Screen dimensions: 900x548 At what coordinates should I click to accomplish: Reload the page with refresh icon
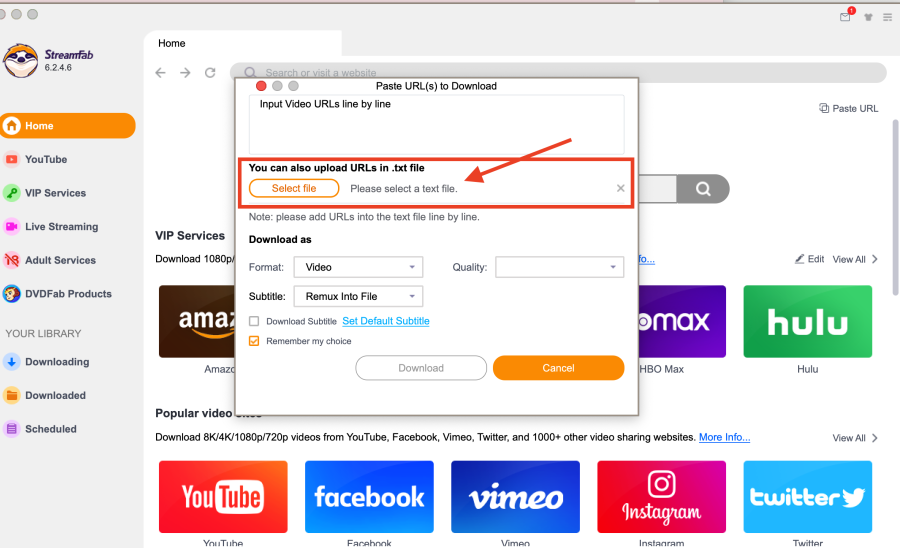click(x=210, y=73)
